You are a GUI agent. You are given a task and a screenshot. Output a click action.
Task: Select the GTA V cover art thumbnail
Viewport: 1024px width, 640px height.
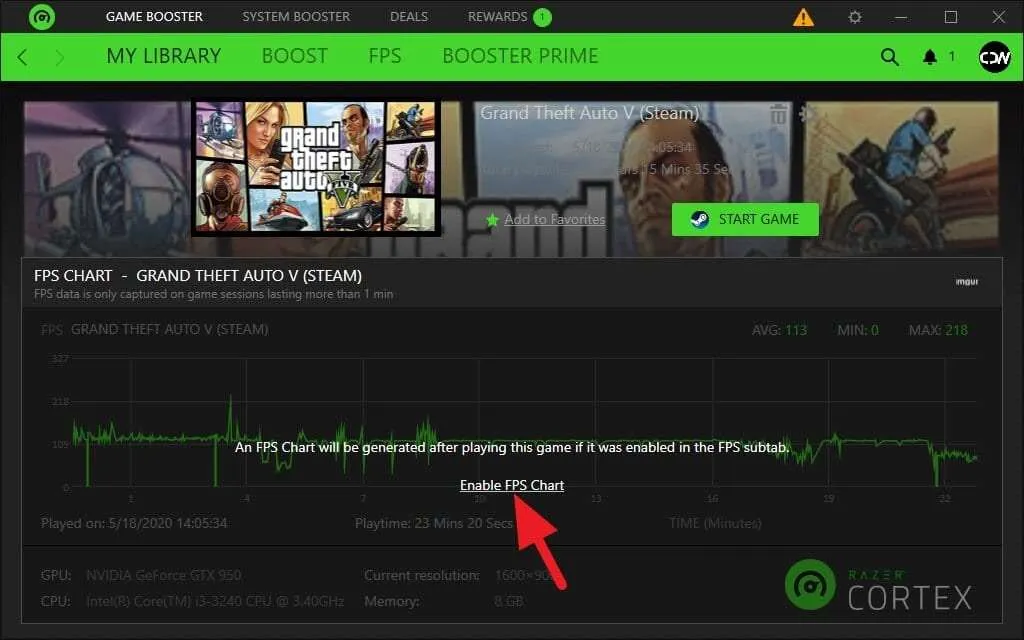316,167
